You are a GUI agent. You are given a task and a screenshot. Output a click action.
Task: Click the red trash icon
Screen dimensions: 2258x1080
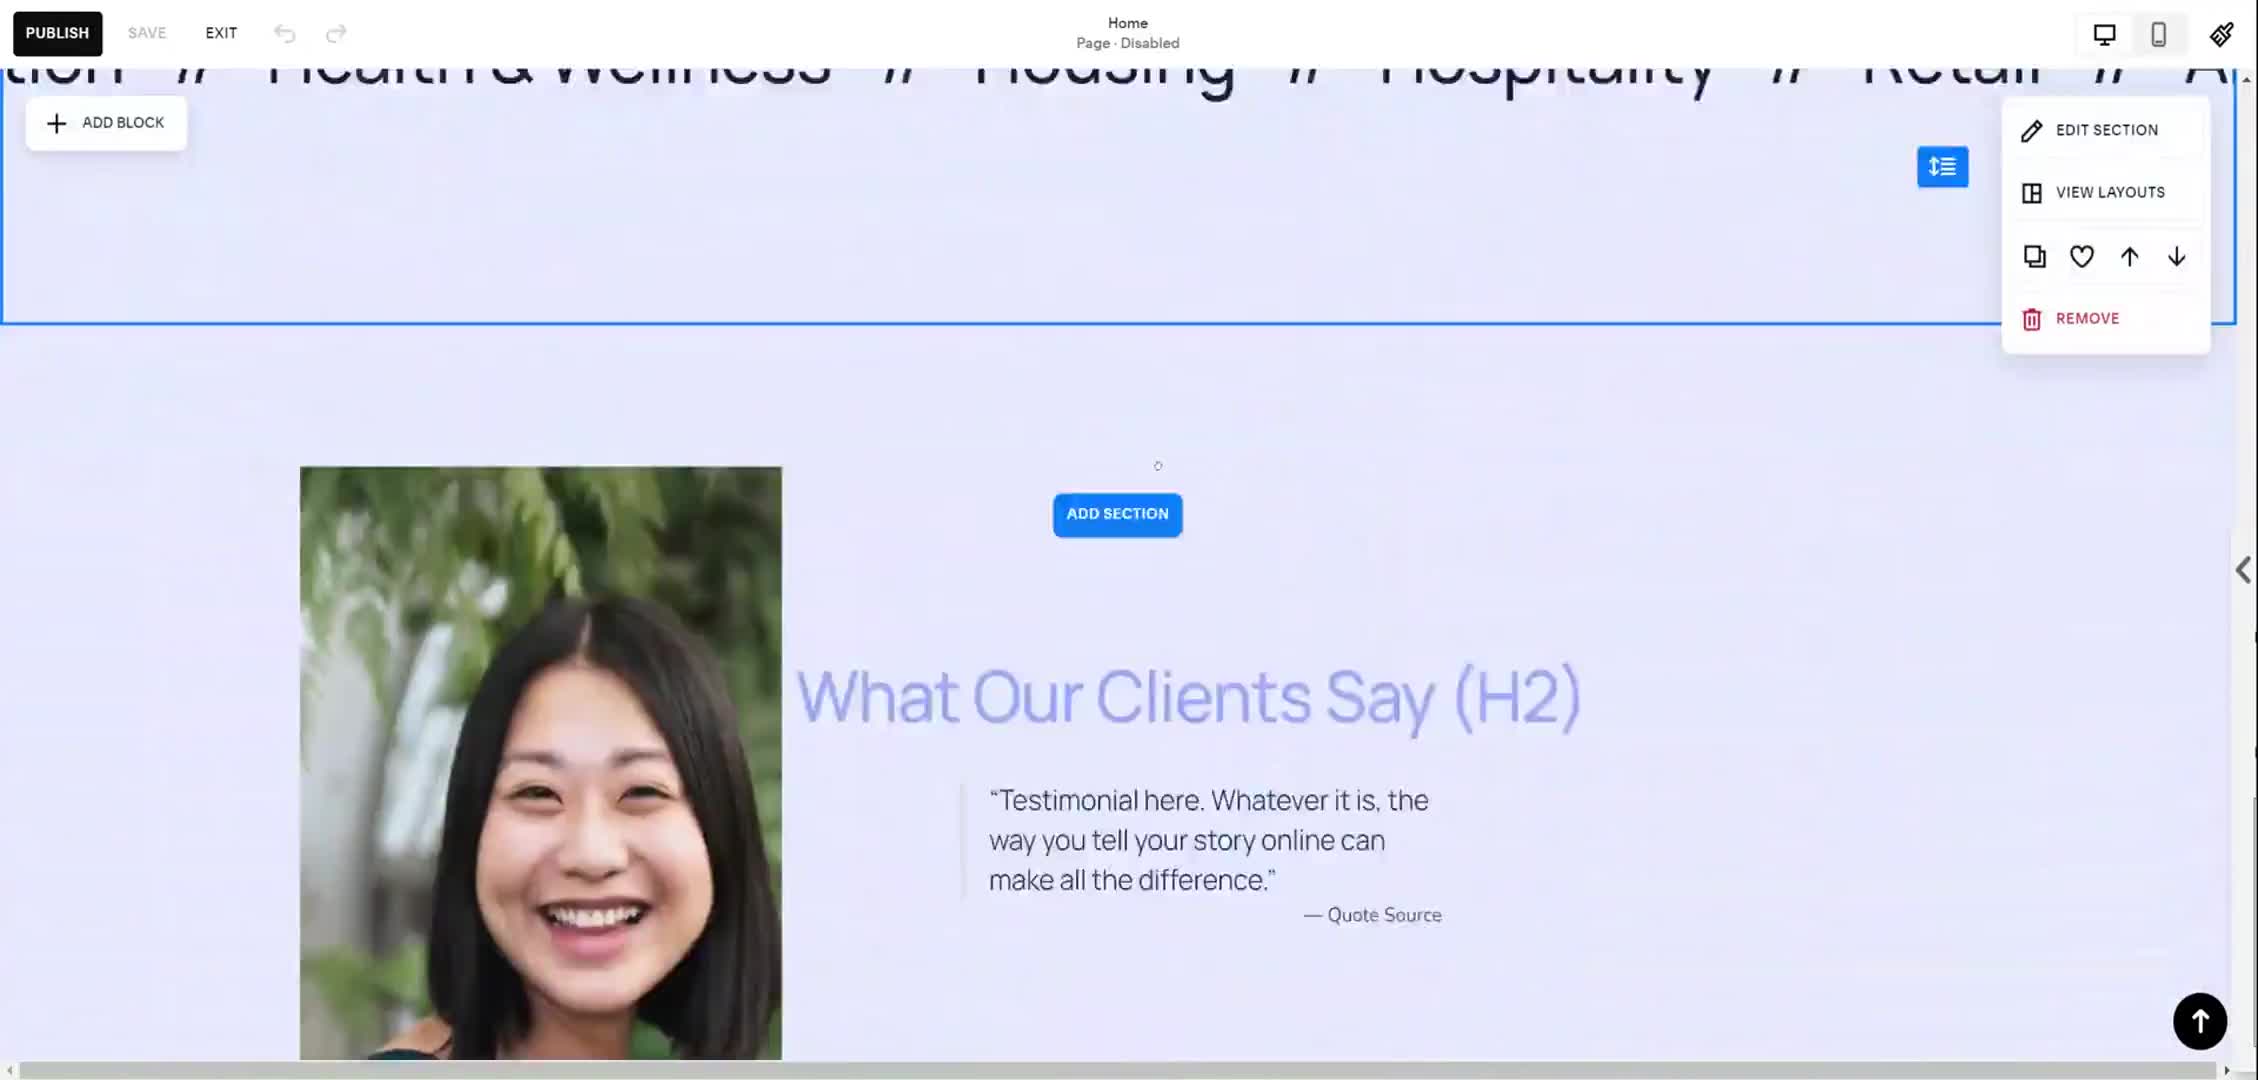pos(2031,319)
